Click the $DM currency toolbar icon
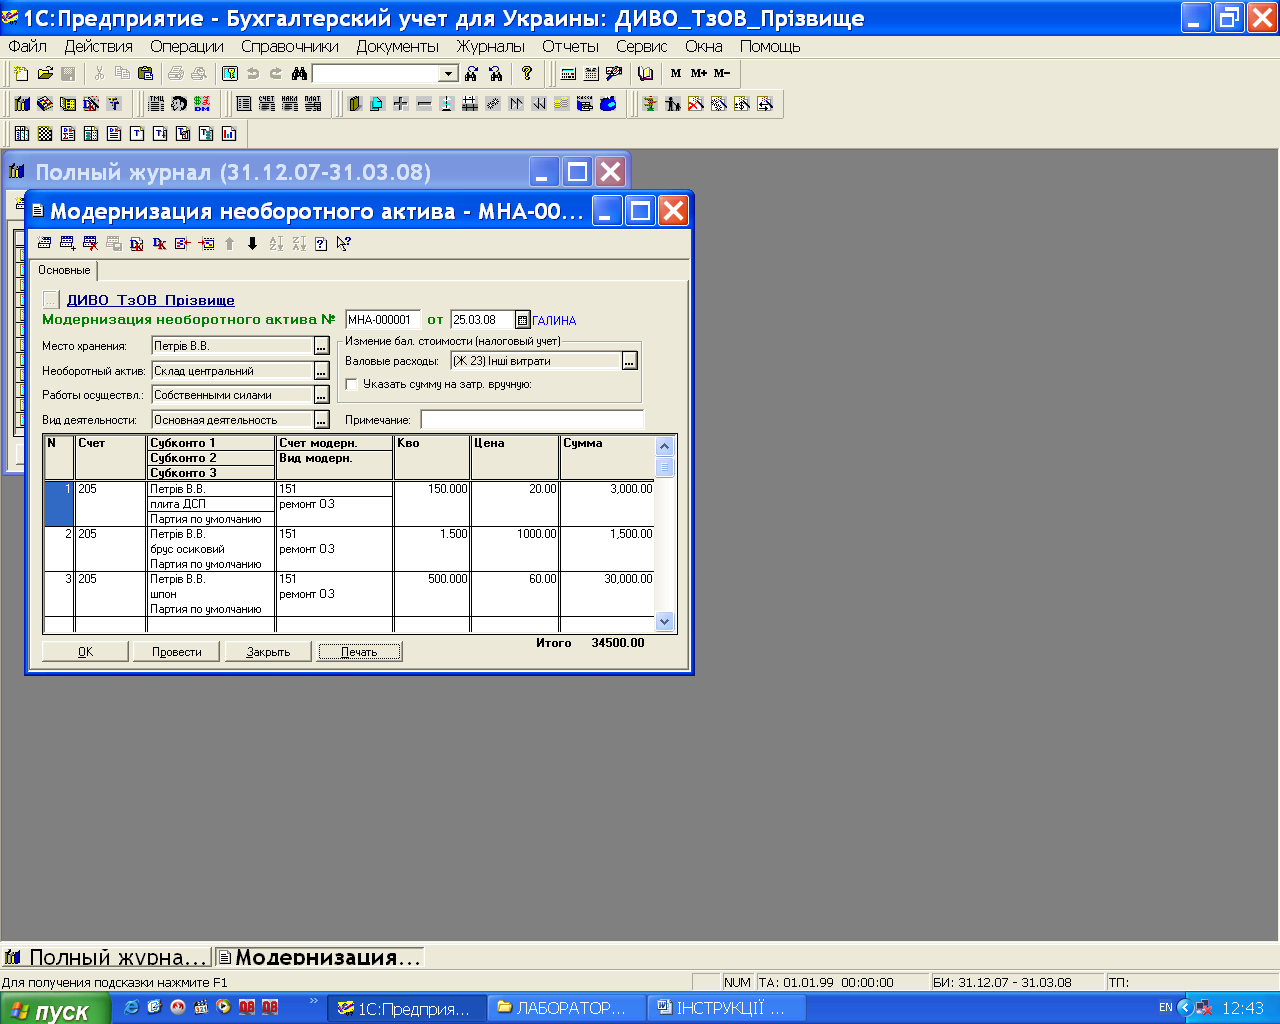 pyautogui.click(x=202, y=103)
